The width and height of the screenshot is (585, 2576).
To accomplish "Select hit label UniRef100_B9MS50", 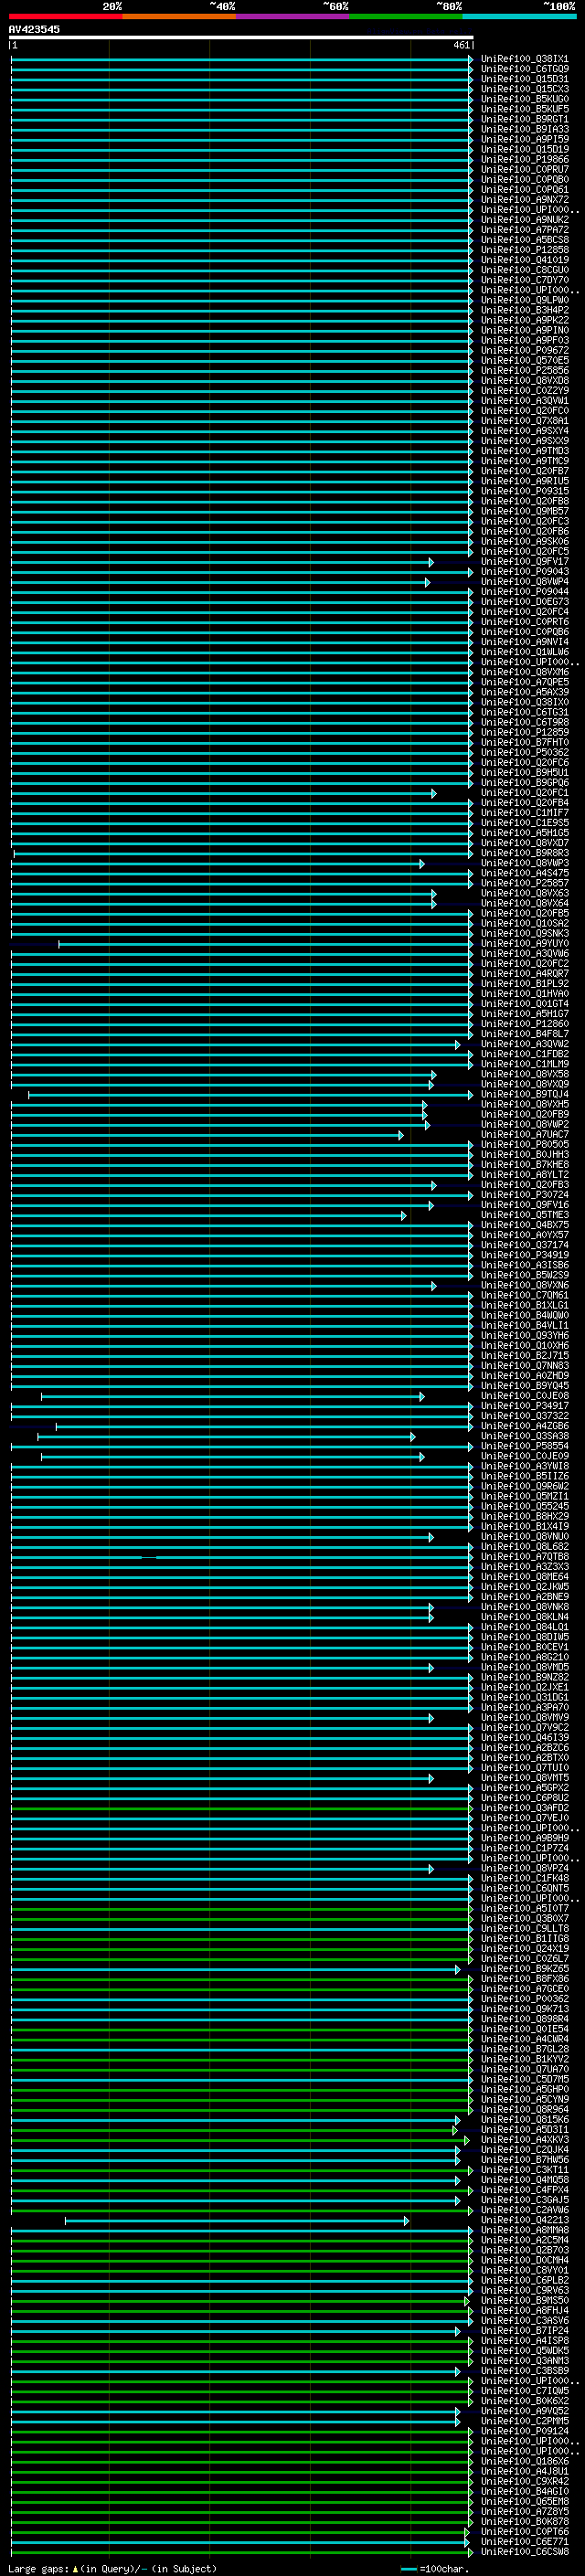I will point(524,2300).
